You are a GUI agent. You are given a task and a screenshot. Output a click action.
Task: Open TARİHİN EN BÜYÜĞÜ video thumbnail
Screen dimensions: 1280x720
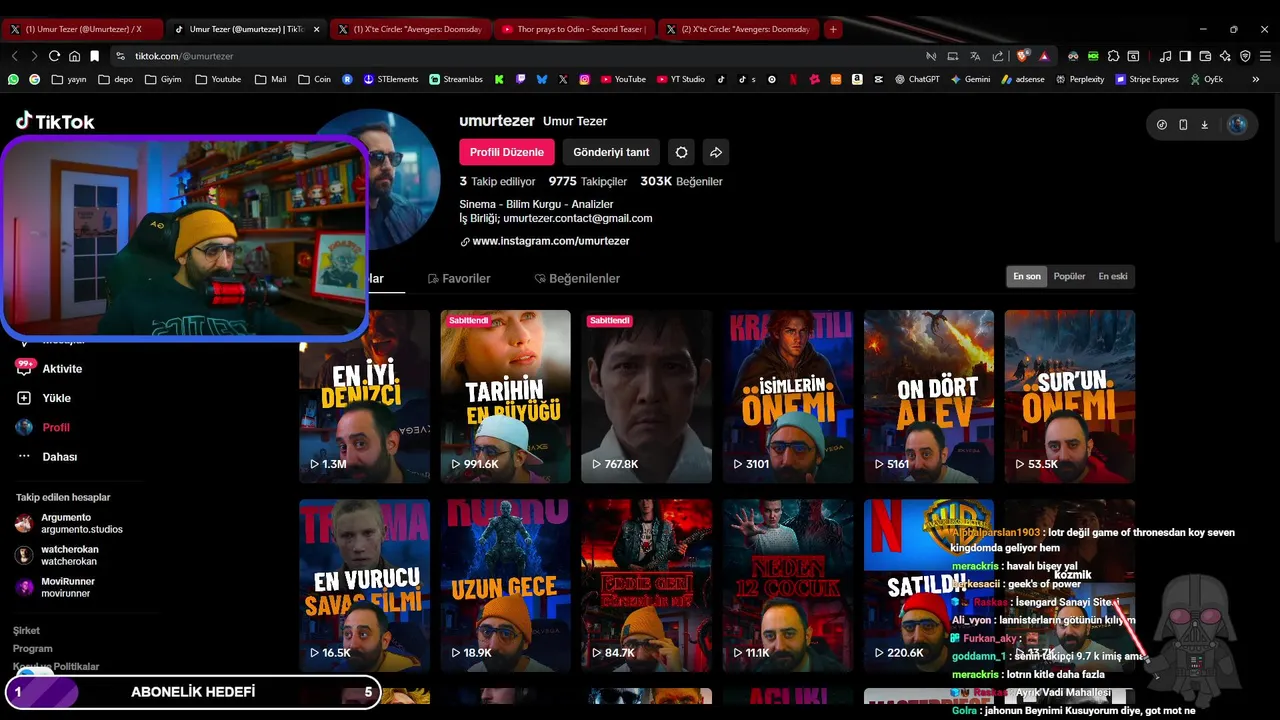tap(506, 396)
